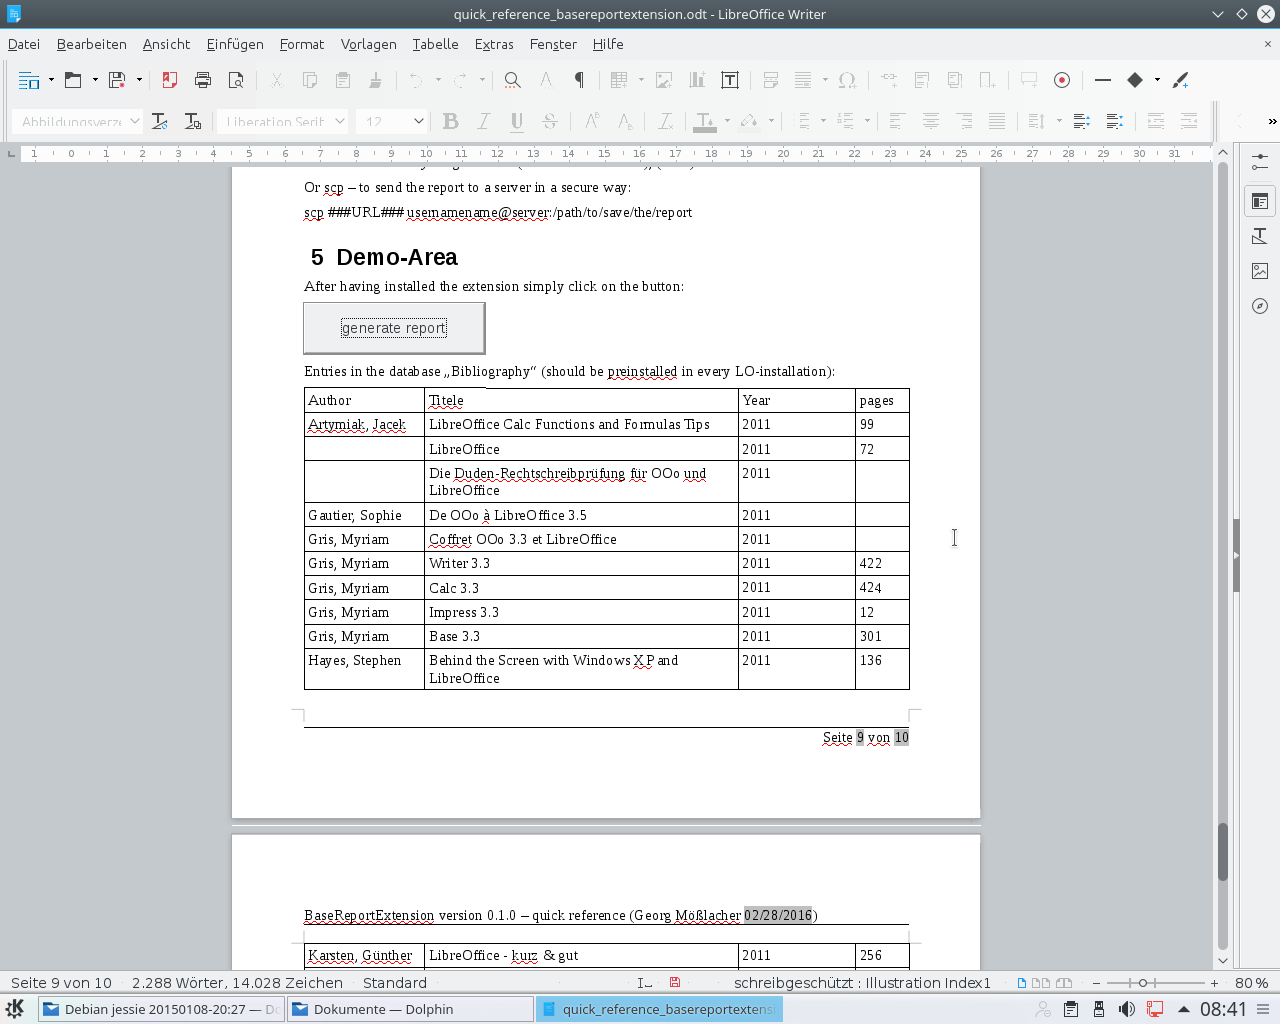Open the Einfügen menu

(235, 44)
